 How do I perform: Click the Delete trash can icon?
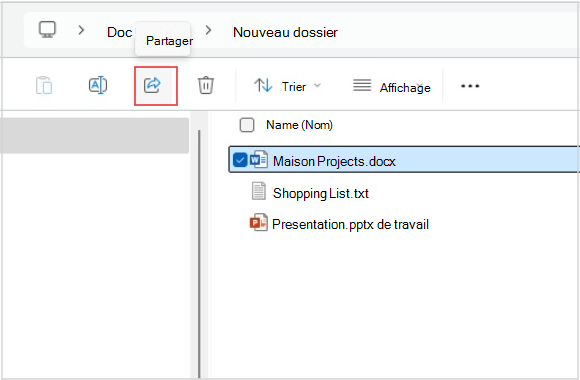coord(206,85)
